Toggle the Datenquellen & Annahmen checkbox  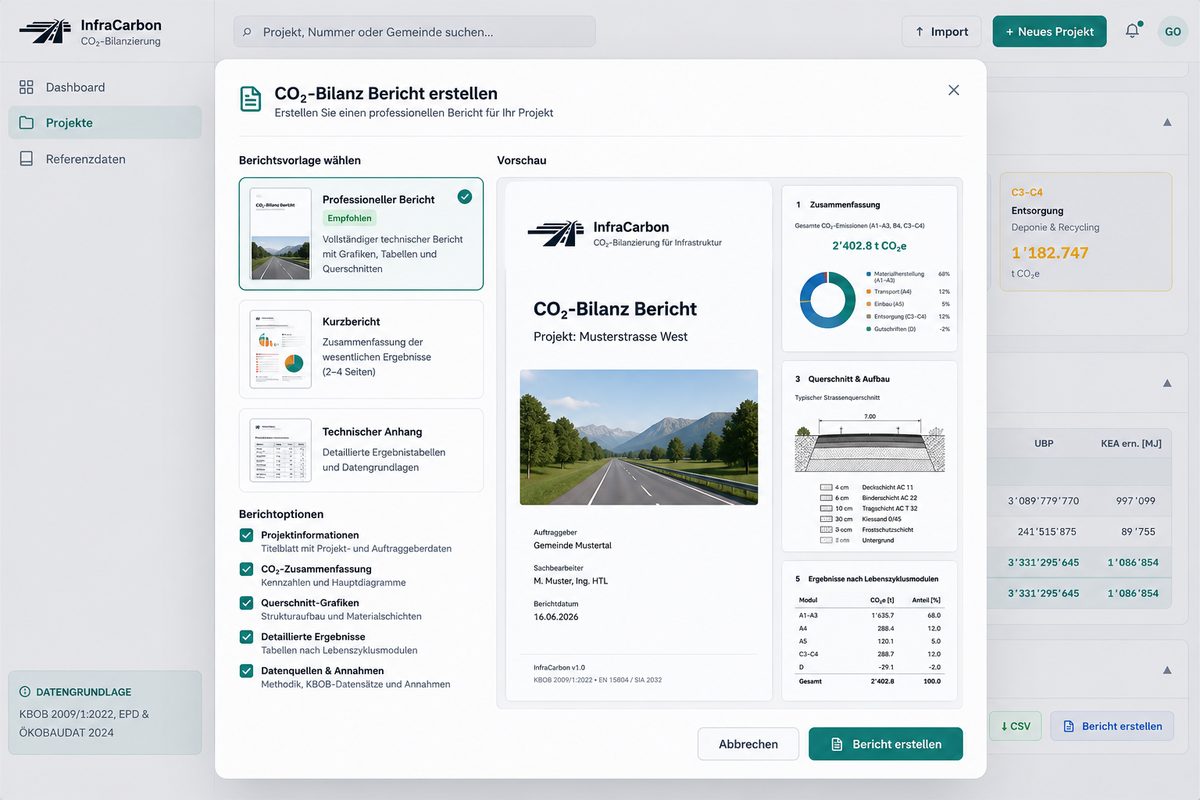[246, 671]
